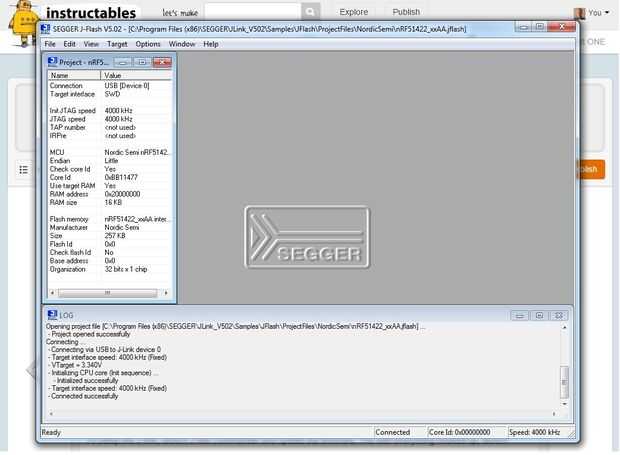Viewport: 620px width, 455px height.
Task: Select the MCU row
Action: point(110,152)
